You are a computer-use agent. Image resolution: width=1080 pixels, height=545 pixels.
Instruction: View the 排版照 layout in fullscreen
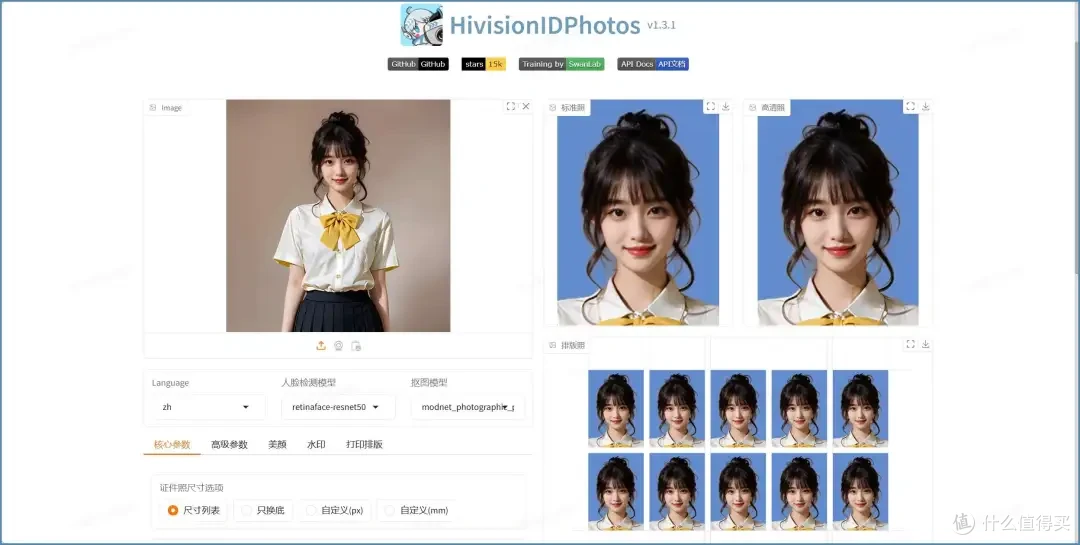point(910,344)
